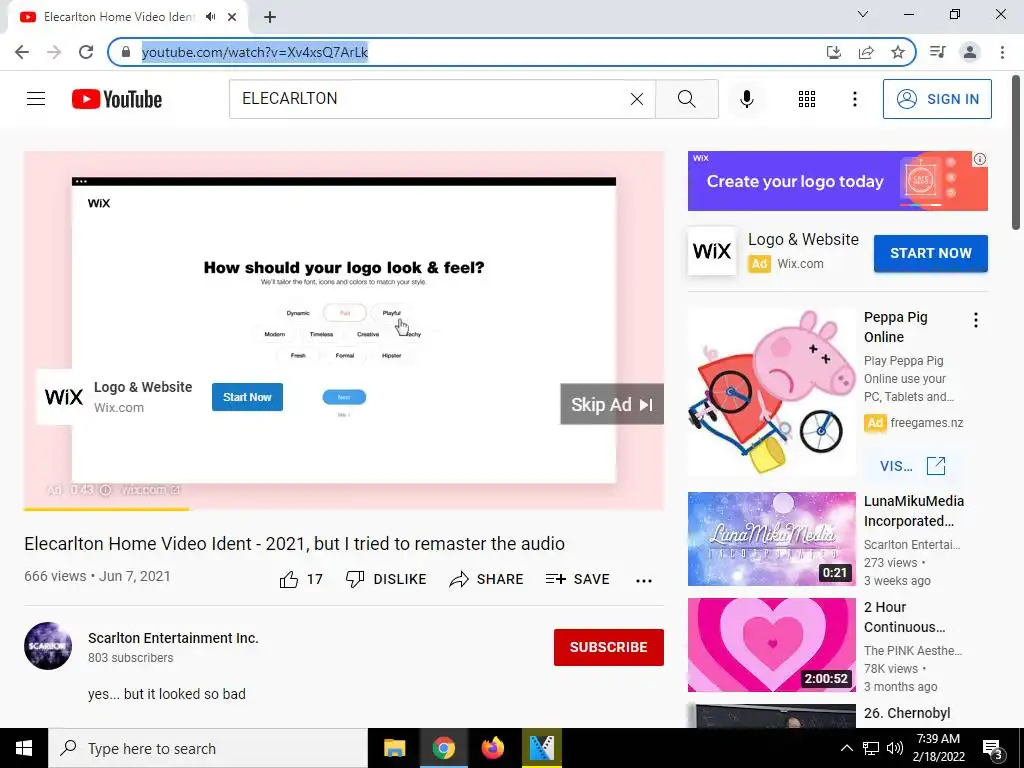Skip the Wix ad
This screenshot has width=1024, height=768.
(x=611, y=404)
